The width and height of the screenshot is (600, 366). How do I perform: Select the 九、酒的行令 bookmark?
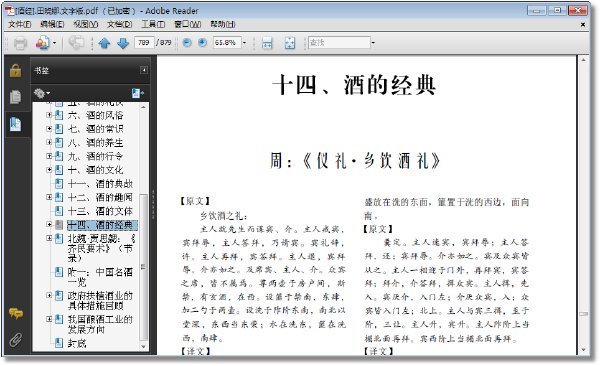click(95, 156)
